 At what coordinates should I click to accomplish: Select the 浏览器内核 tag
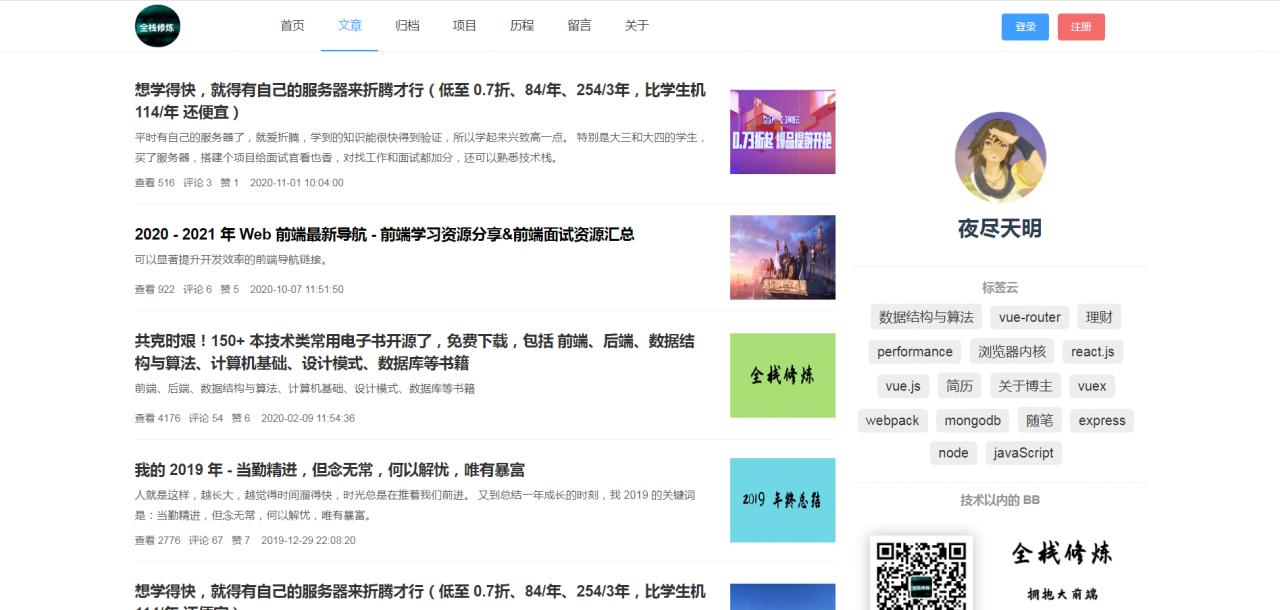coord(1012,352)
